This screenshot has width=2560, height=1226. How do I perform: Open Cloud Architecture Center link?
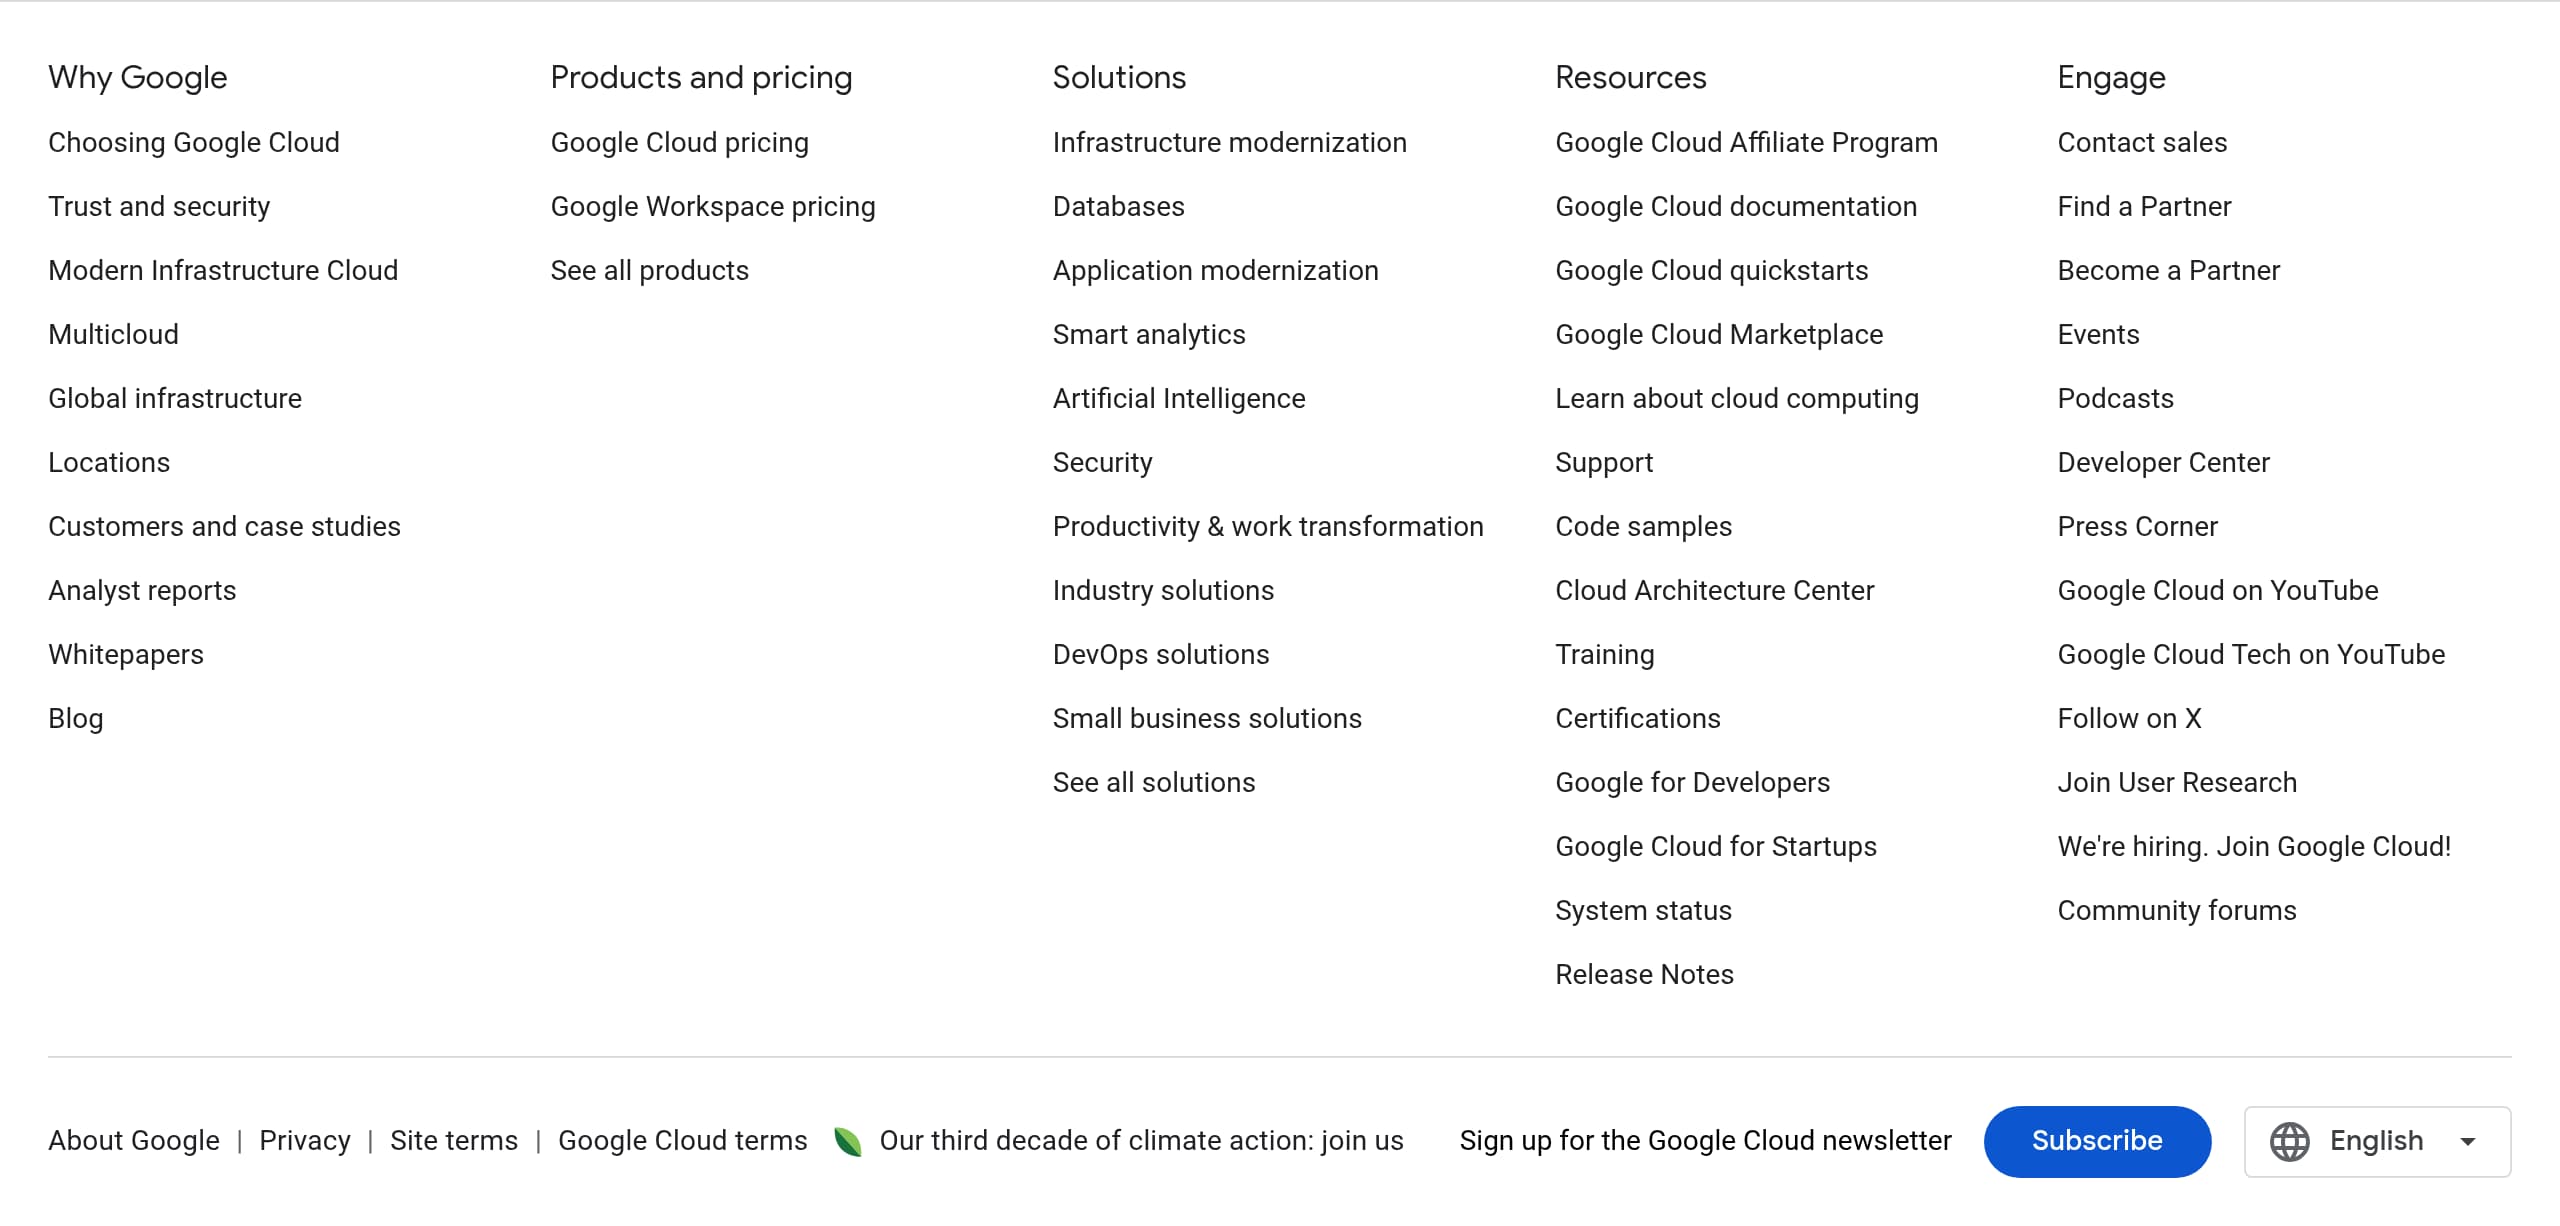1714,591
